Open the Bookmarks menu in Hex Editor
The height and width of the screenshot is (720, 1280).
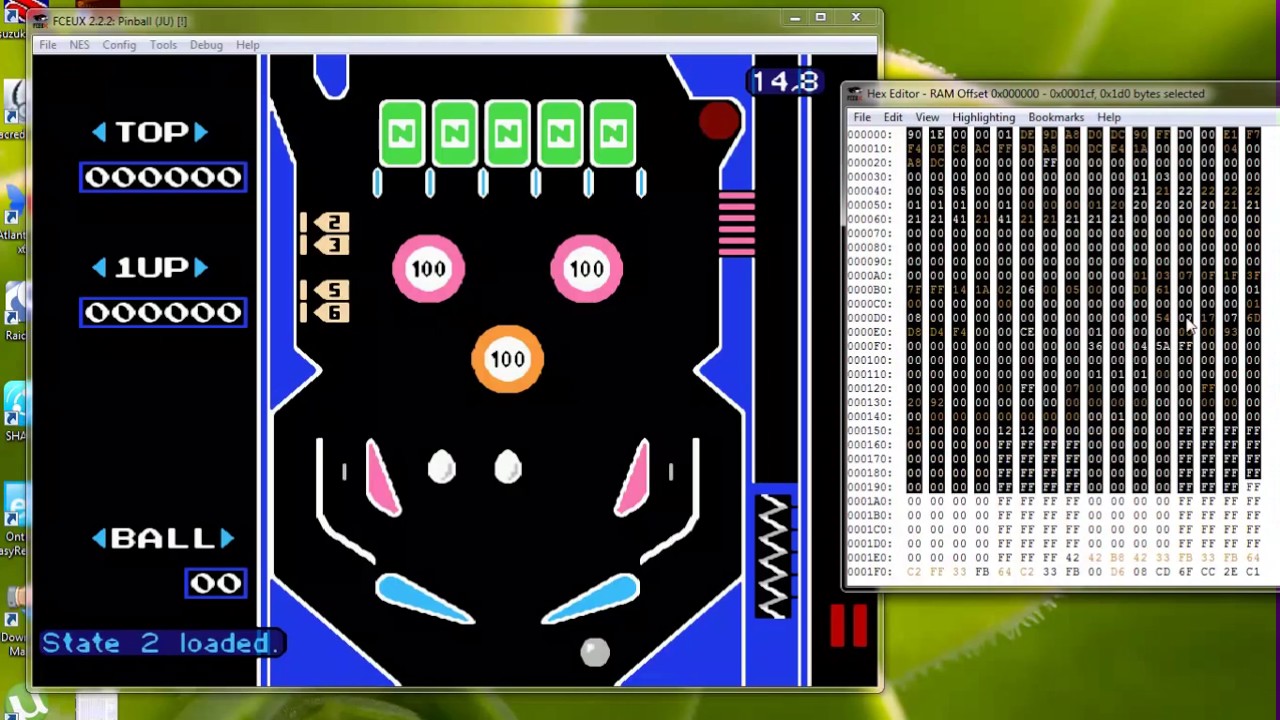pyautogui.click(x=1056, y=117)
